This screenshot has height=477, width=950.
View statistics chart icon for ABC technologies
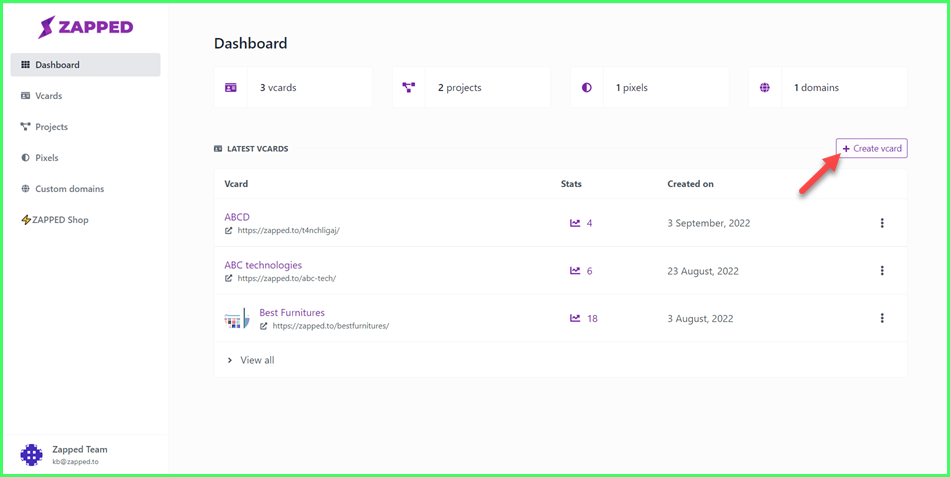pyautogui.click(x=575, y=271)
